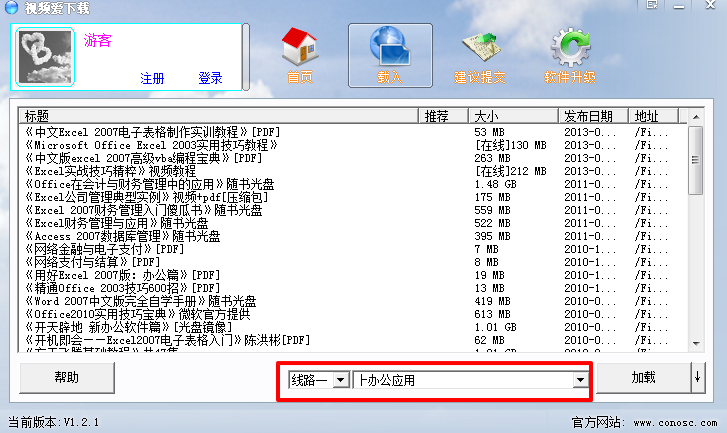
Task: Click the [在线]212 MB size cell
Action: [510, 171]
